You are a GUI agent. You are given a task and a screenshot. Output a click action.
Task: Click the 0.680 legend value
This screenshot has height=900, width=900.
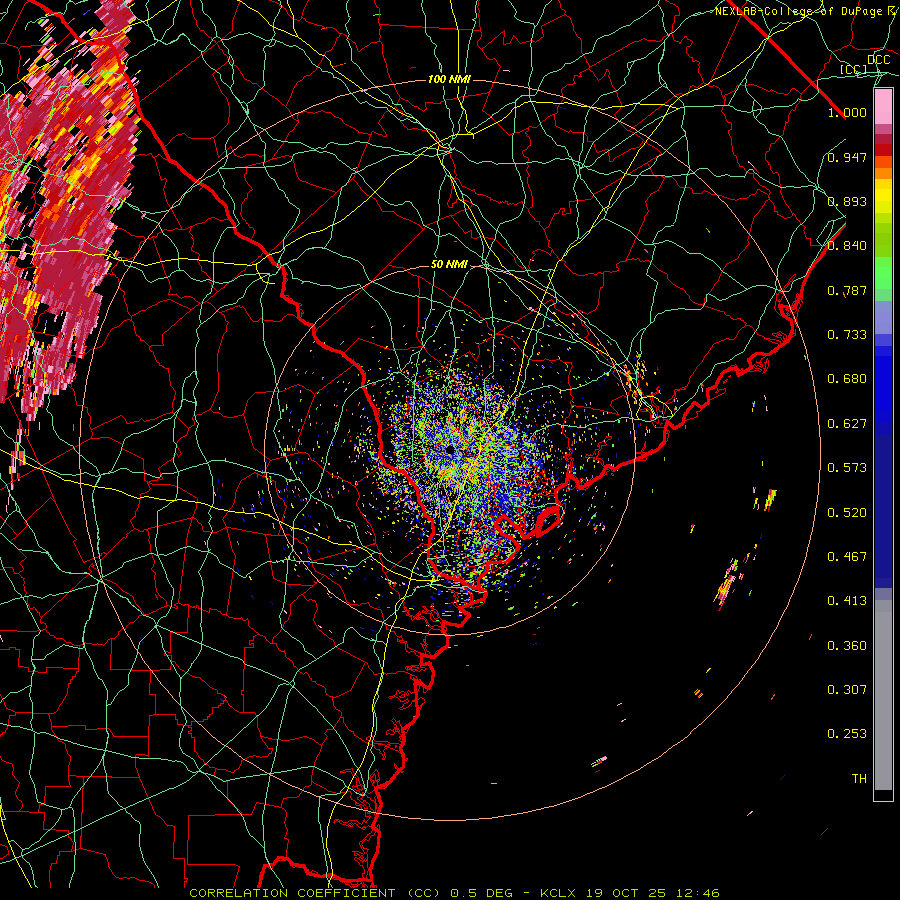pyautogui.click(x=847, y=379)
